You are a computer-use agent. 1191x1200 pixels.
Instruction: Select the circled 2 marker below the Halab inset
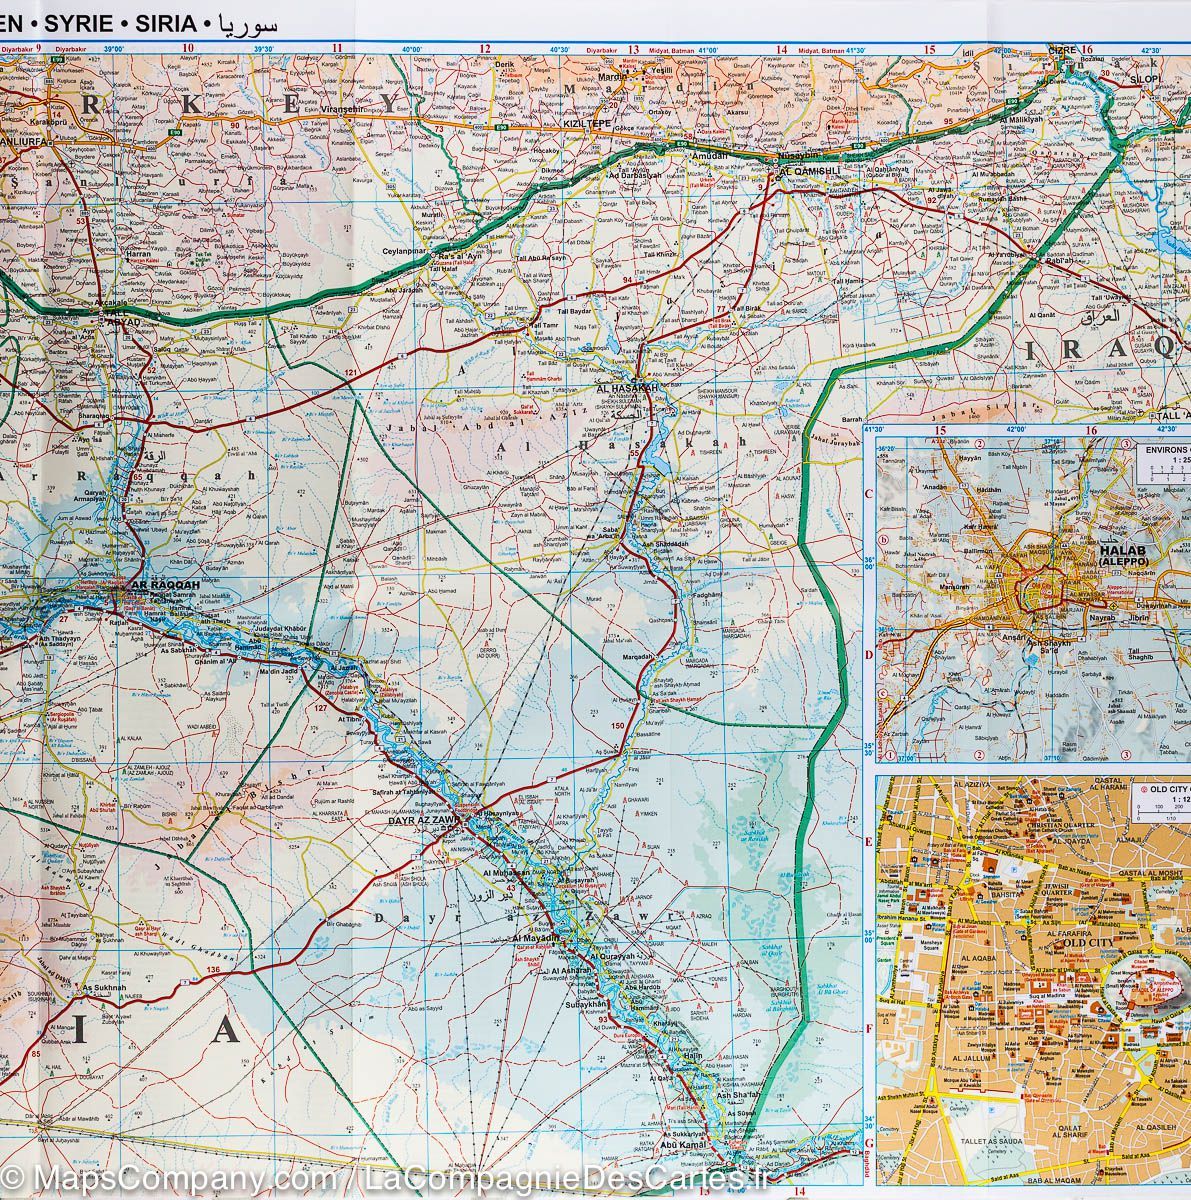pos(979,754)
